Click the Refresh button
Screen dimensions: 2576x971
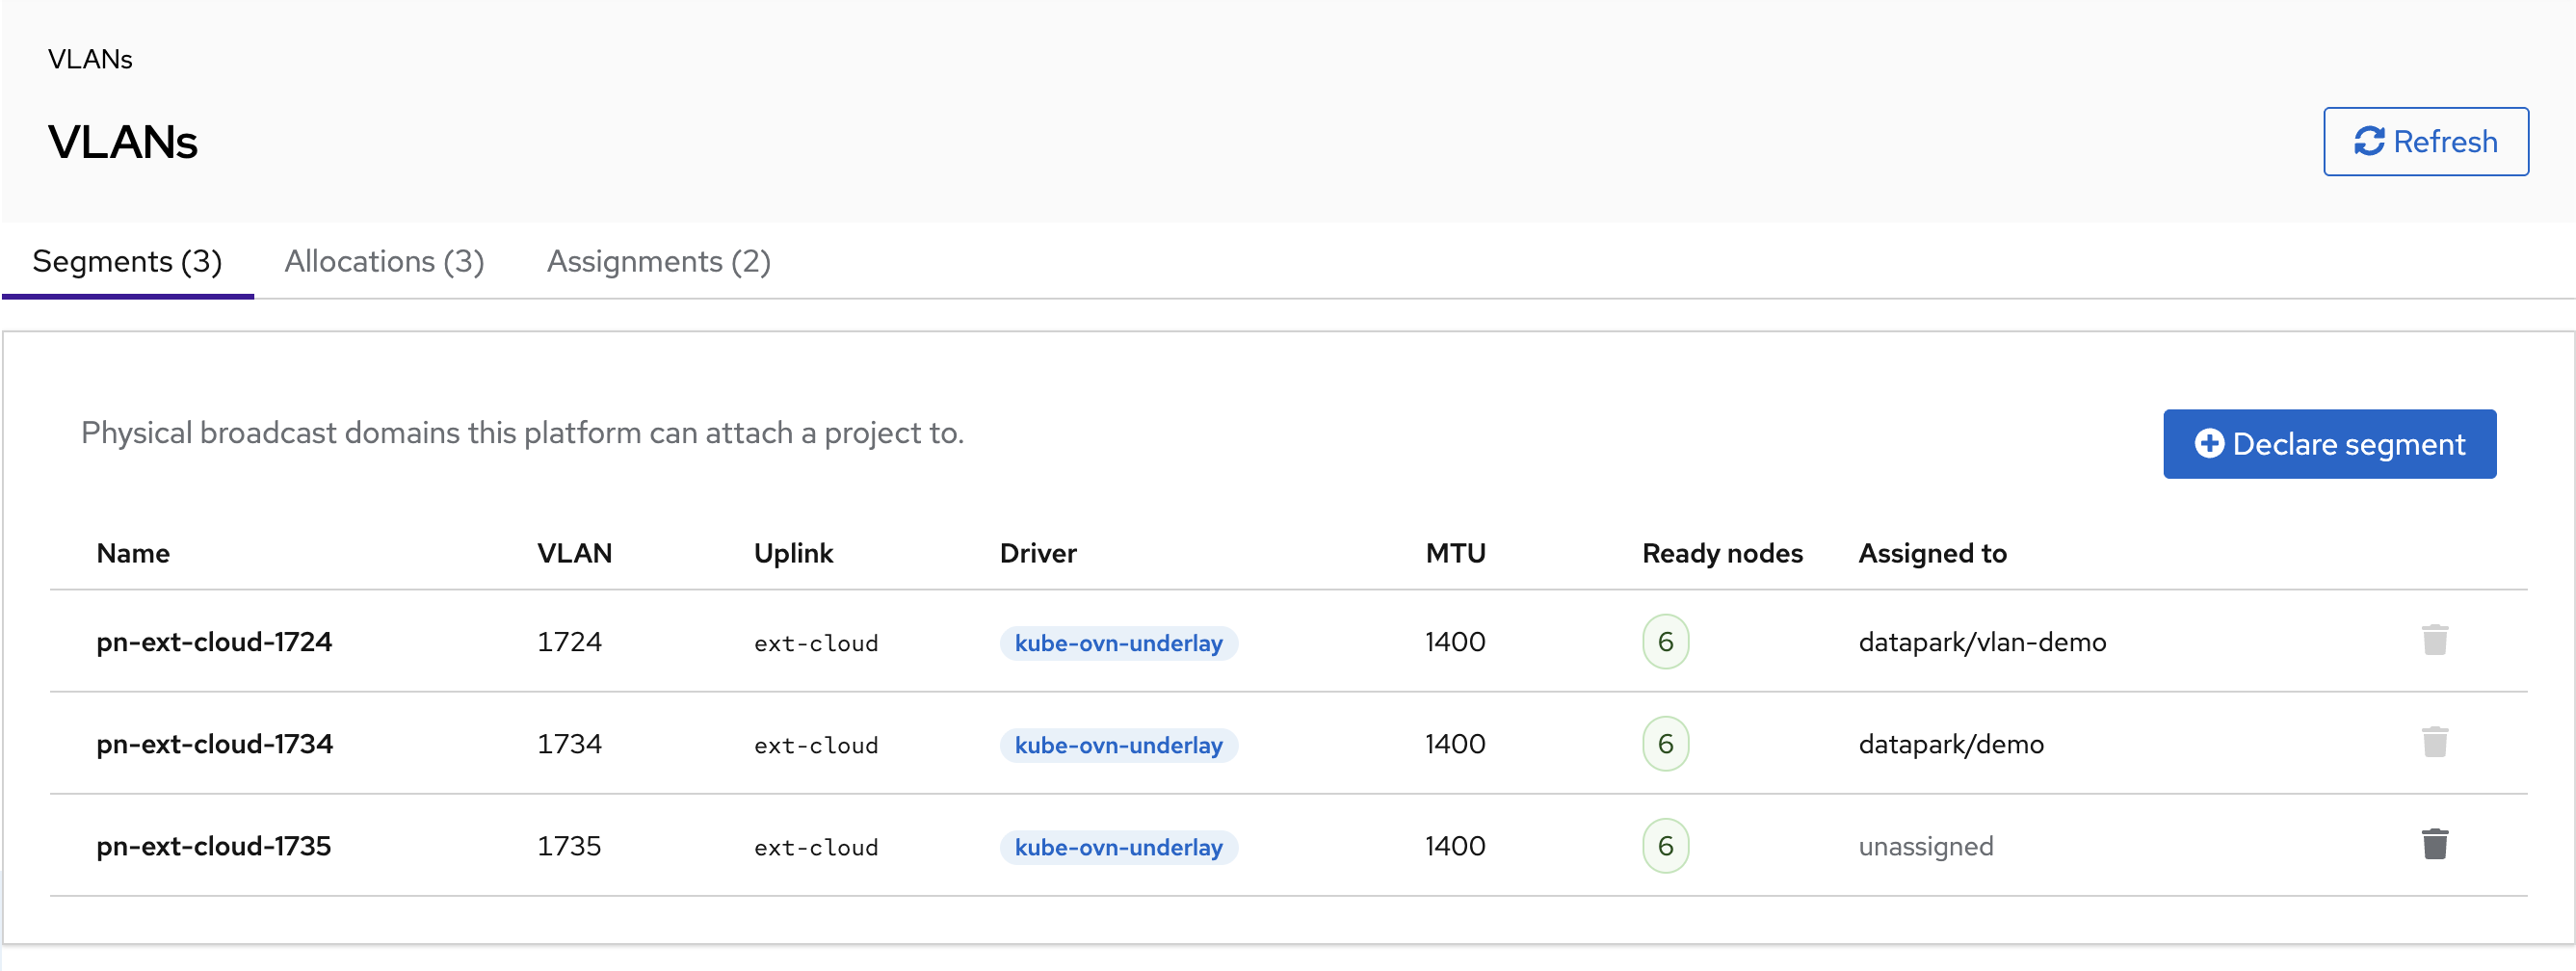[x=2425, y=142]
